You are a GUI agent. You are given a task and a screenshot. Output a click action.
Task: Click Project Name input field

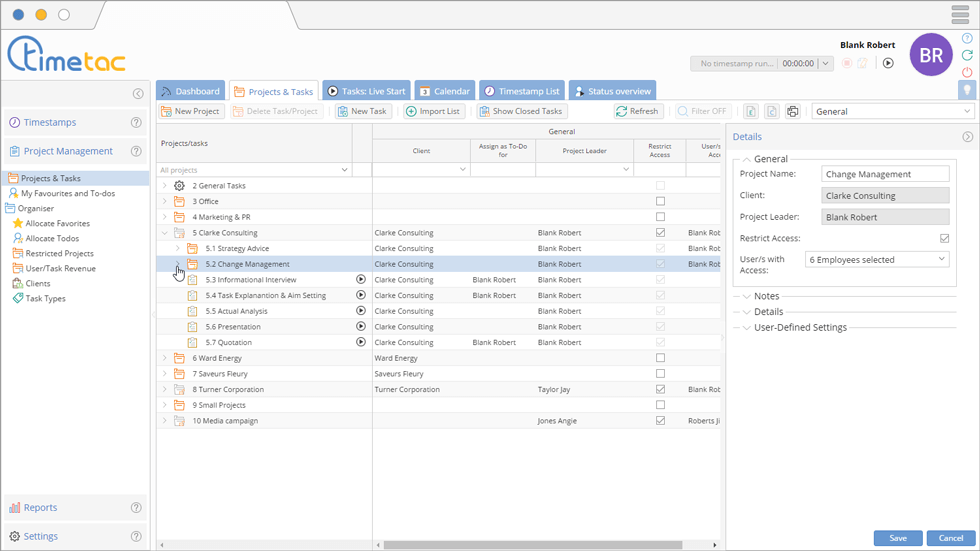point(885,174)
